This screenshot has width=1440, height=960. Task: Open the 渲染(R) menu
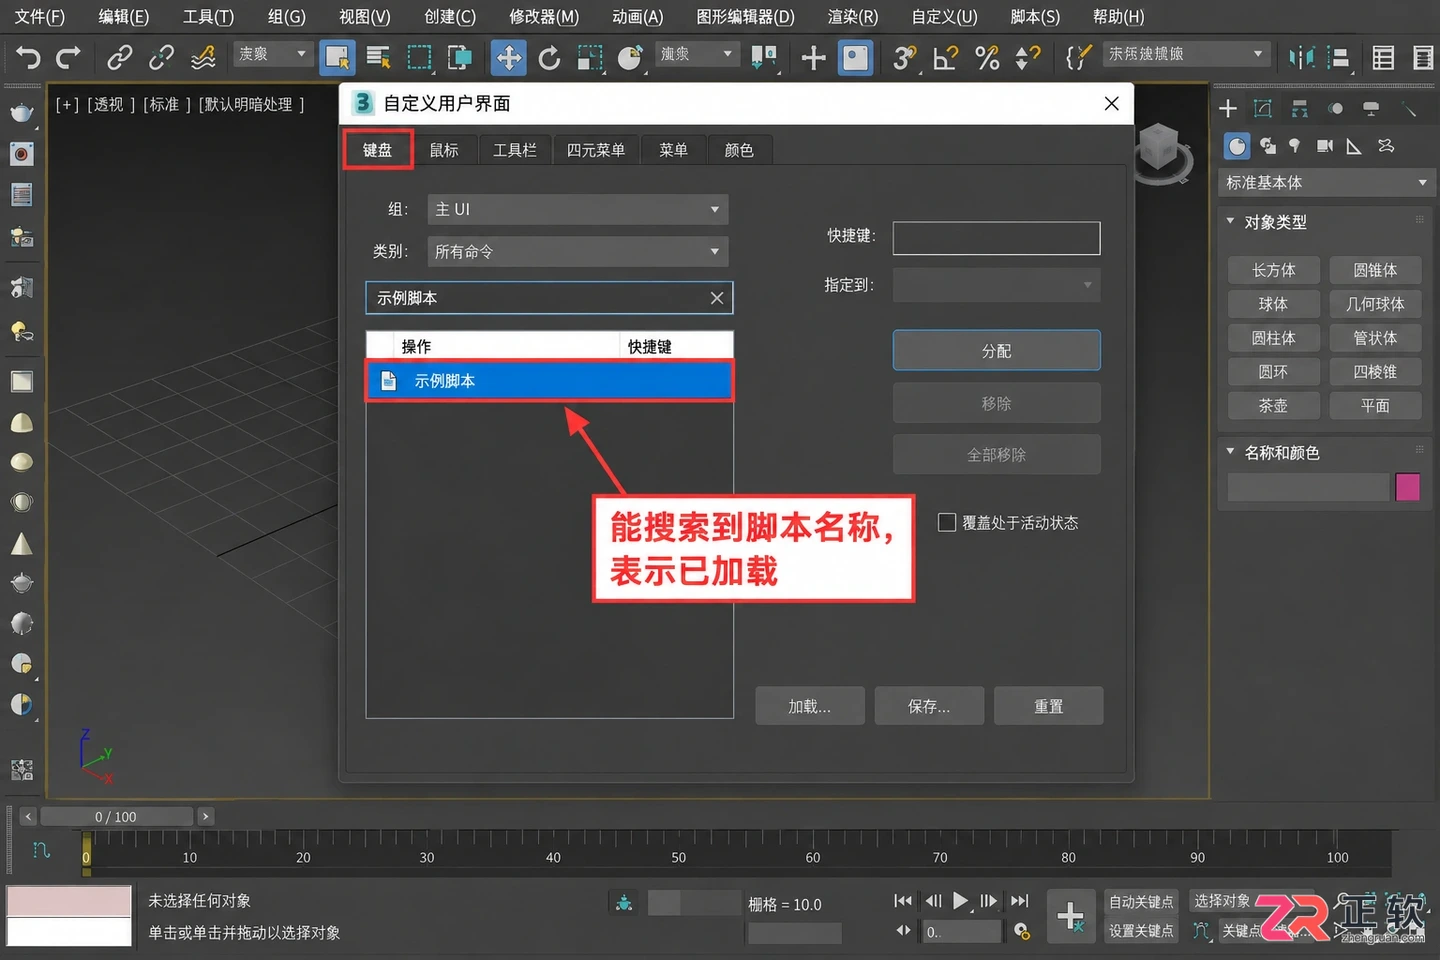click(853, 17)
